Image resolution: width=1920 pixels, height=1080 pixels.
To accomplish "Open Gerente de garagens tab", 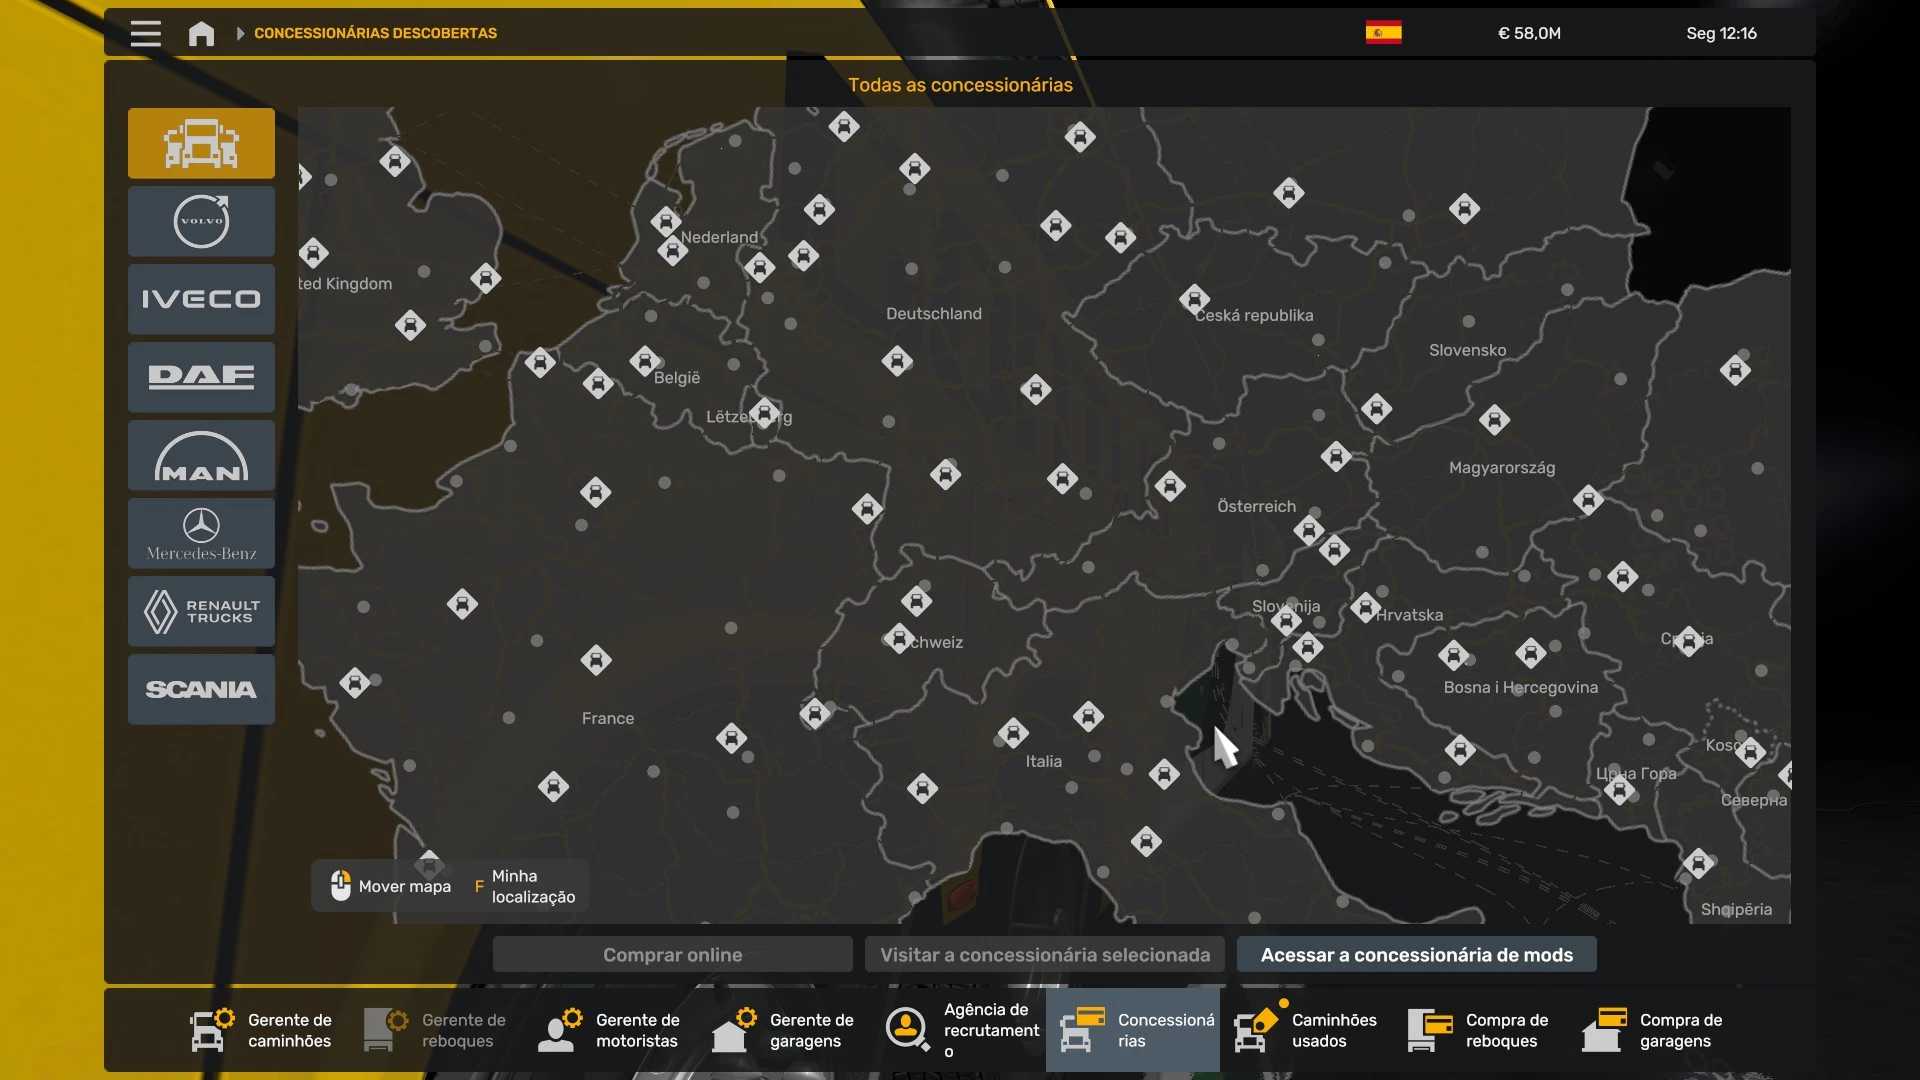I will coord(784,1030).
